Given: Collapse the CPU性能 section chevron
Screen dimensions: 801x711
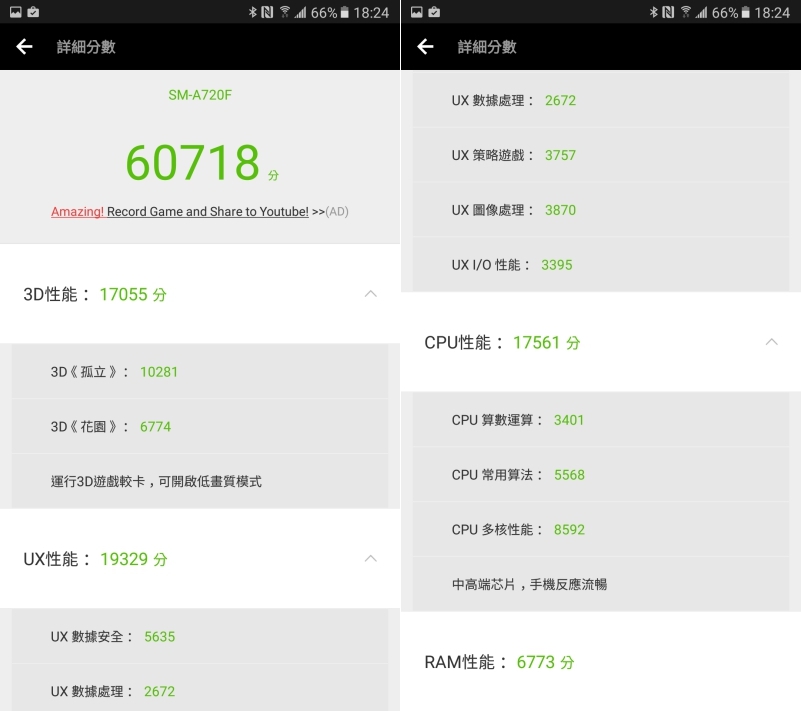Looking at the screenshot, I should click(x=772, y=342).
